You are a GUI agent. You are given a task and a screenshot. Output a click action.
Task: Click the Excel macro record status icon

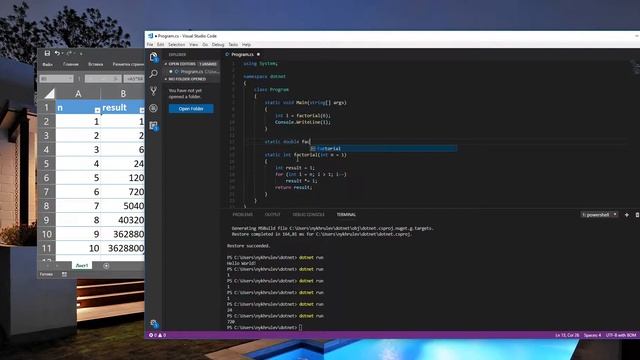tap(64, 274)
